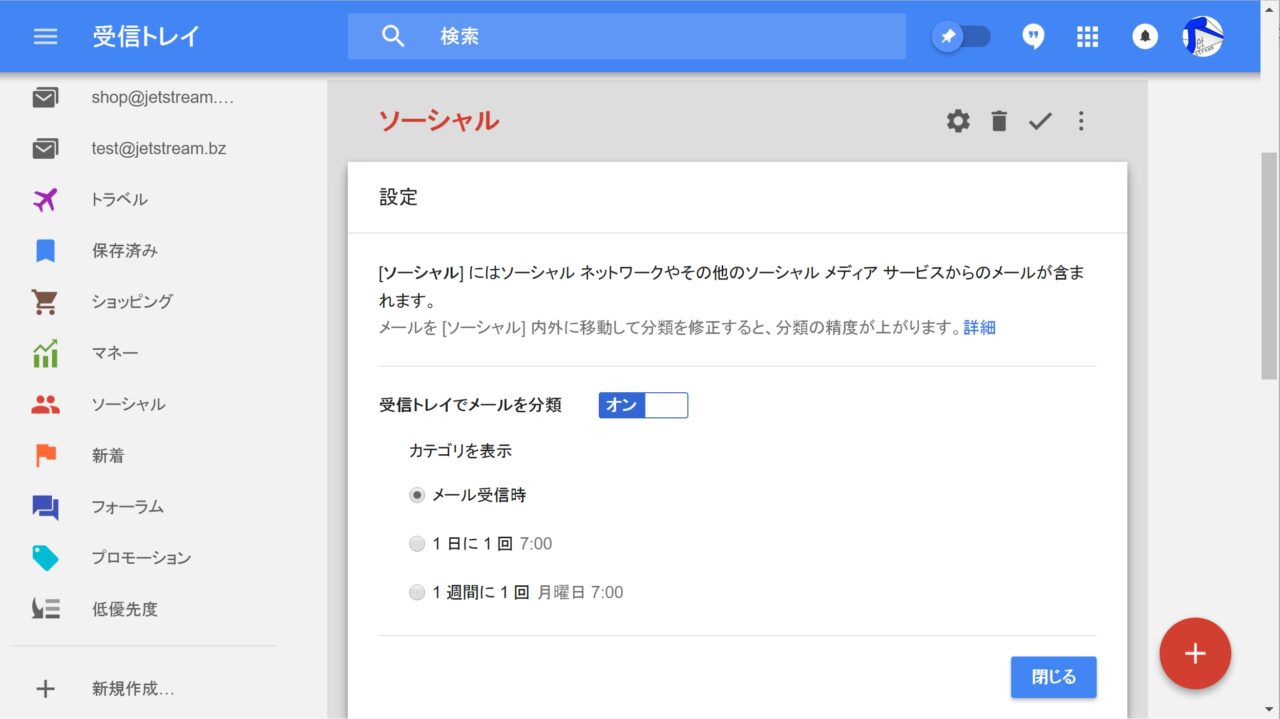Viewport: 1280px width, 719px height.
Task: Click the red compose plus button
Action: (1195, 654)
